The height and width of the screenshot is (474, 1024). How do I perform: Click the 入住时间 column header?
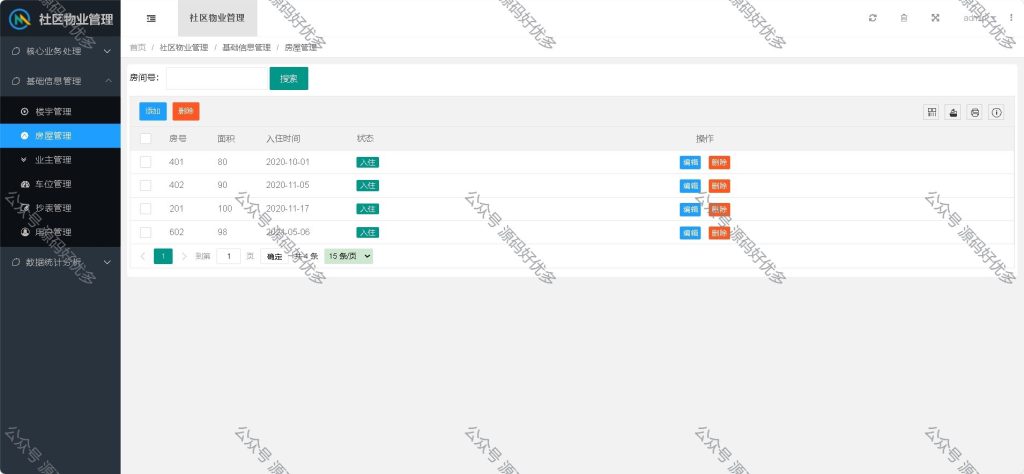coord(283,138)
